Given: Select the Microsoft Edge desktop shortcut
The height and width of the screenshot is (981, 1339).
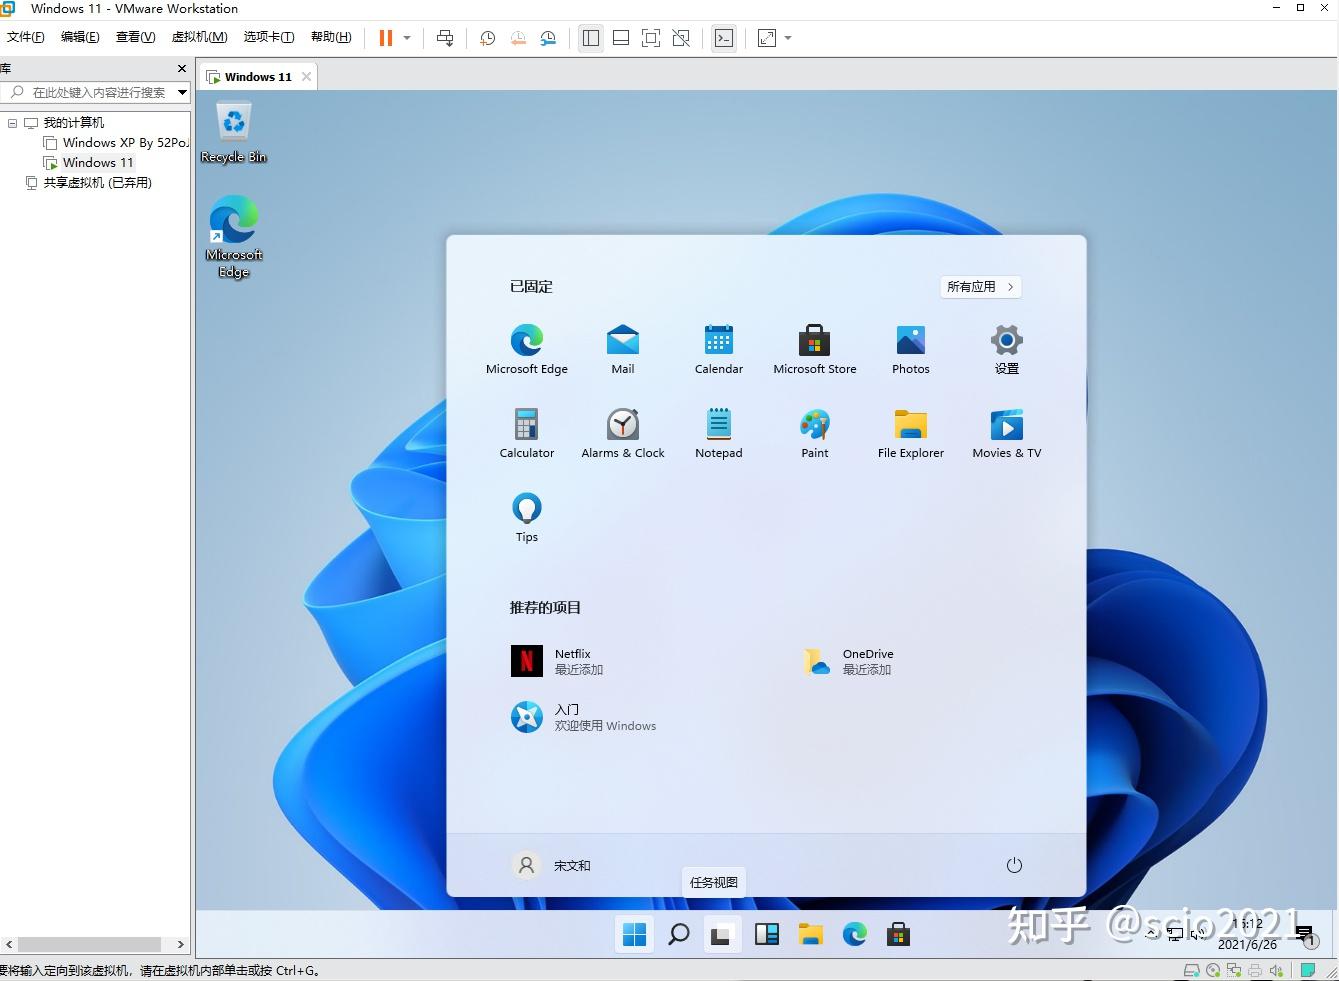Looking at the screenshot, I should pos(234,237).
